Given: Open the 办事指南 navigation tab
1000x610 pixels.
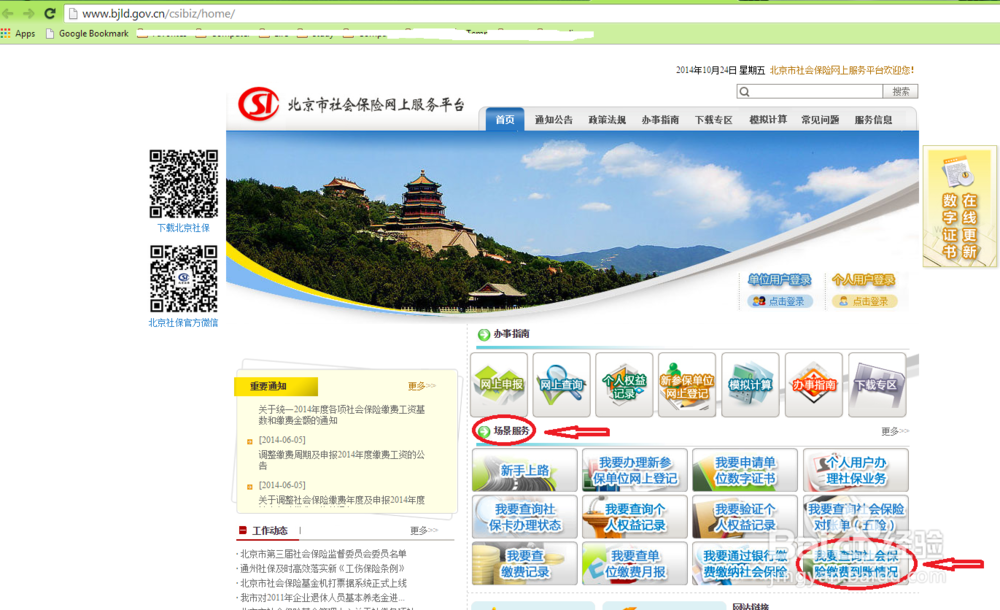Looking at the screenshot, I should (660, 119).
